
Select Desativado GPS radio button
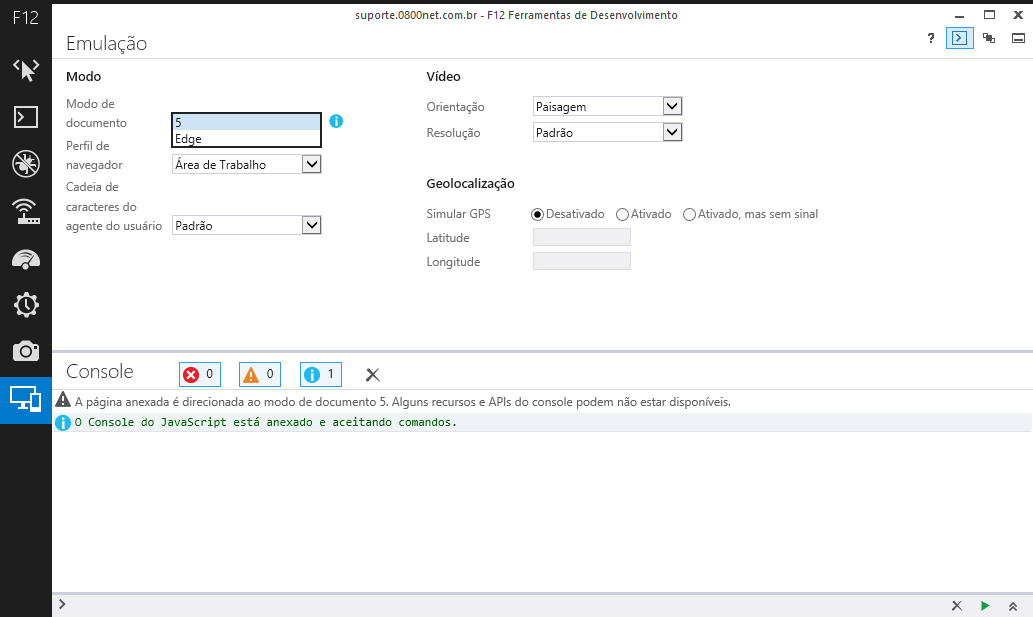click(x=537, y=215)
